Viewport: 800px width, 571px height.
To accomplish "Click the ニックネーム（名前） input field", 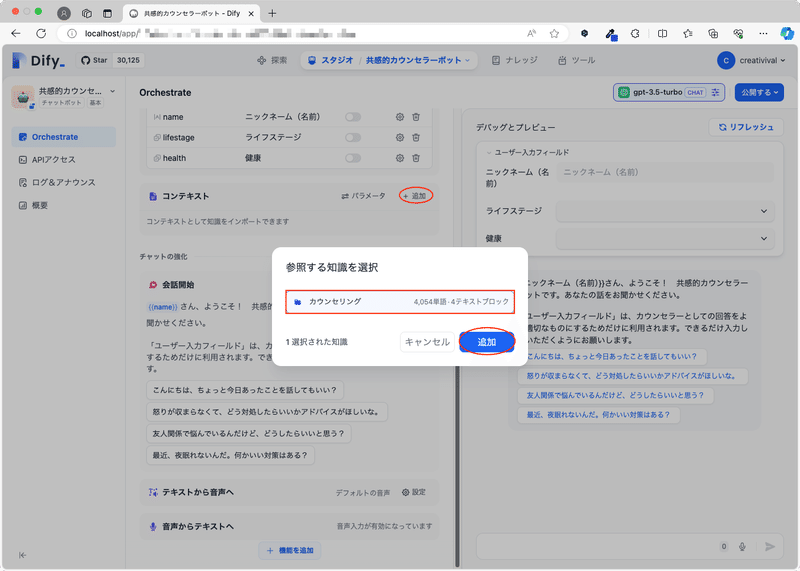I will [x=665, y=172].
